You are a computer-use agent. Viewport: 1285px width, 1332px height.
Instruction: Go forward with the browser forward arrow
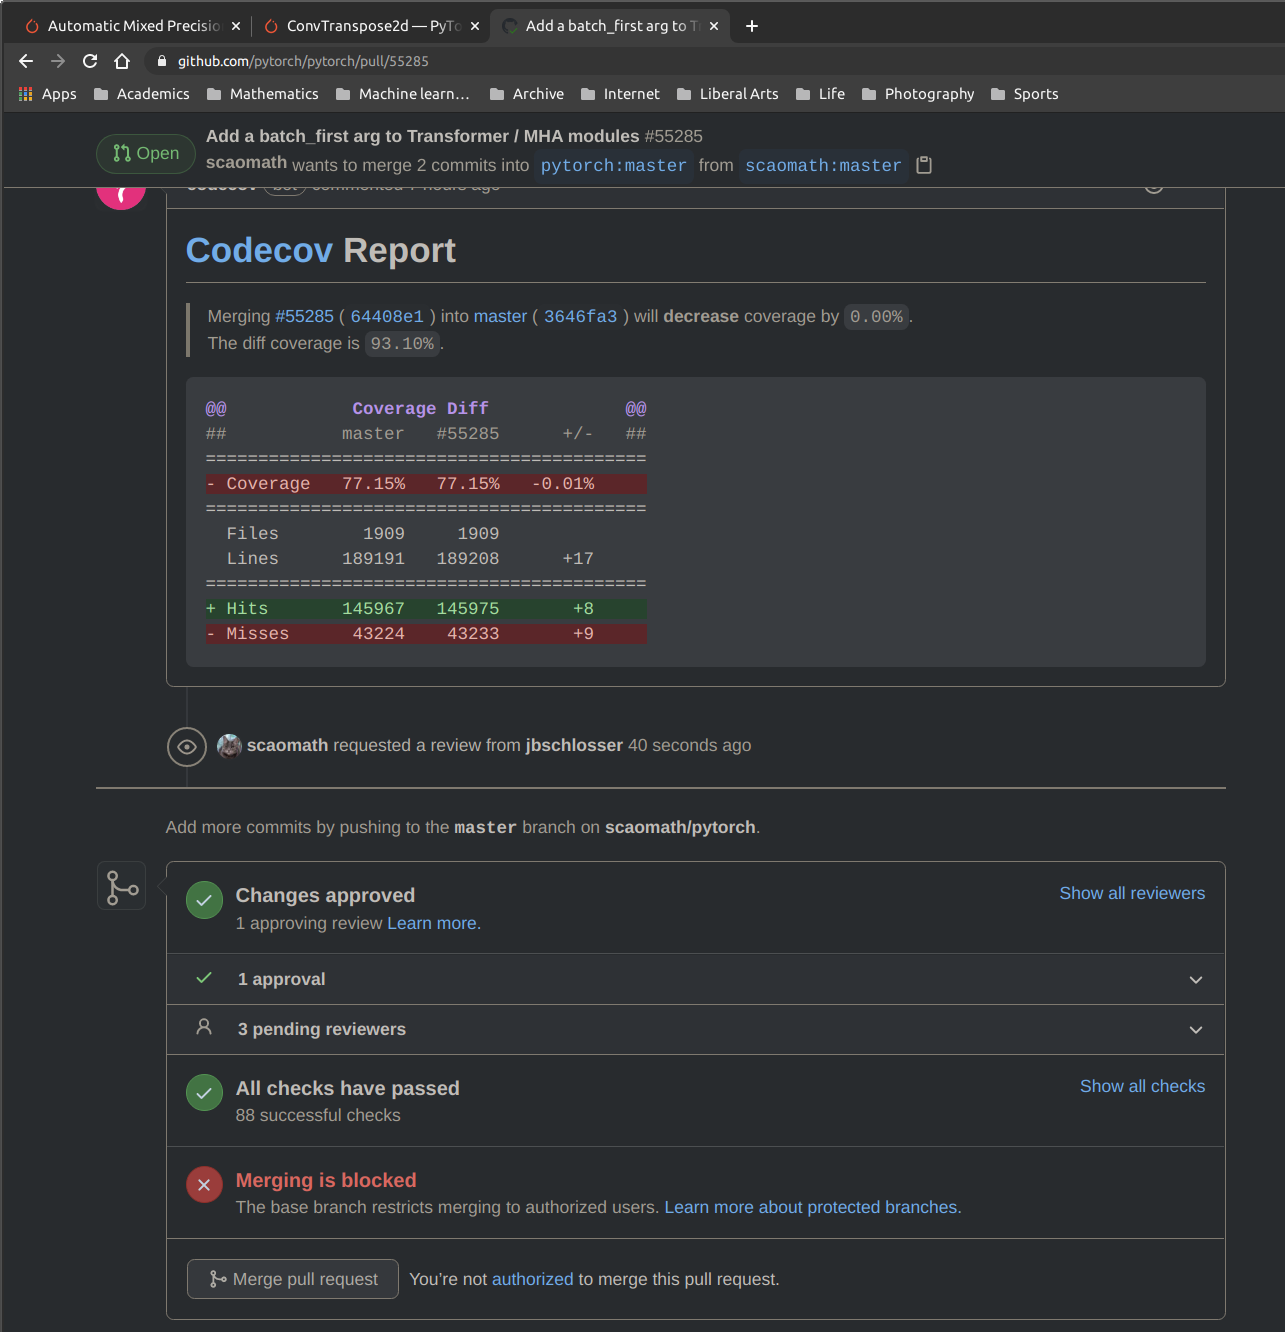(x=58, y=61)
